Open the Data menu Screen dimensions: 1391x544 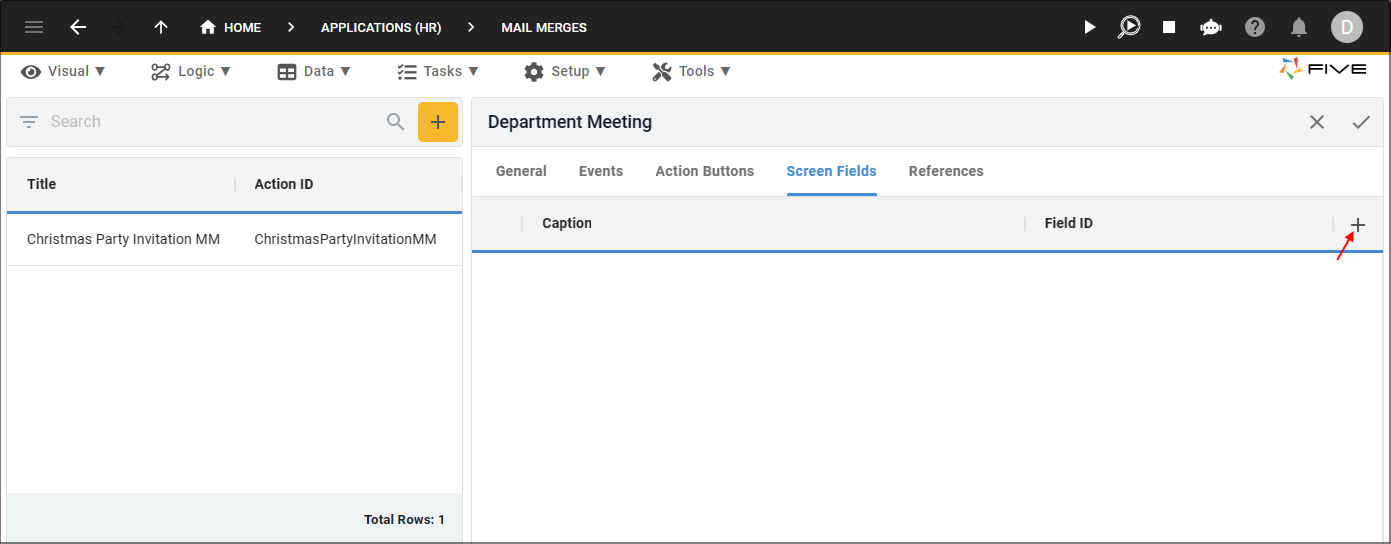pyautogui.click(x=314, y=71)
